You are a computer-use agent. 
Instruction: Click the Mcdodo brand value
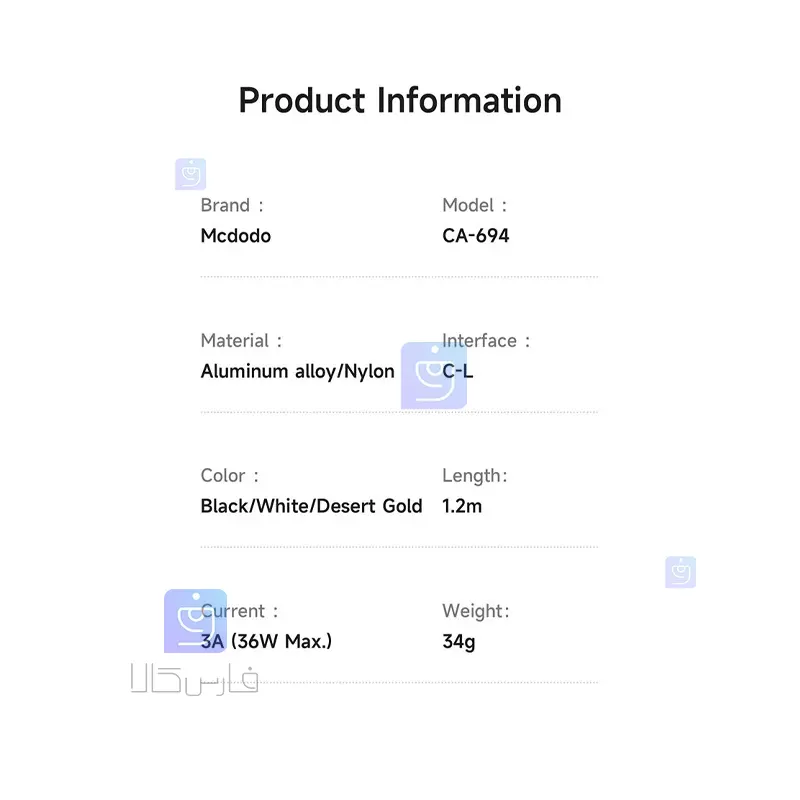[235, 236]
